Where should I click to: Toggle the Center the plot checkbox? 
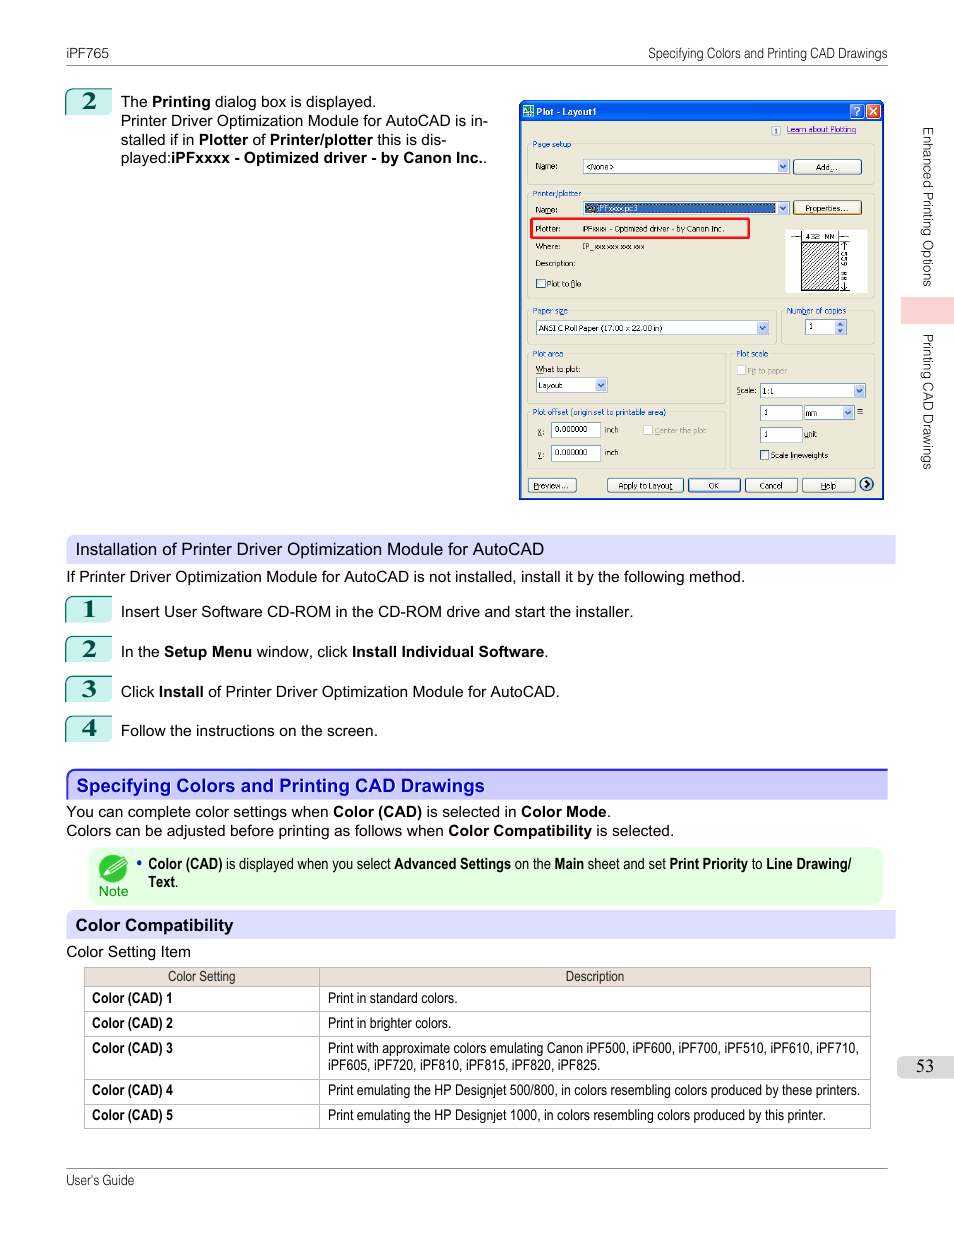[x=648, y=430]
